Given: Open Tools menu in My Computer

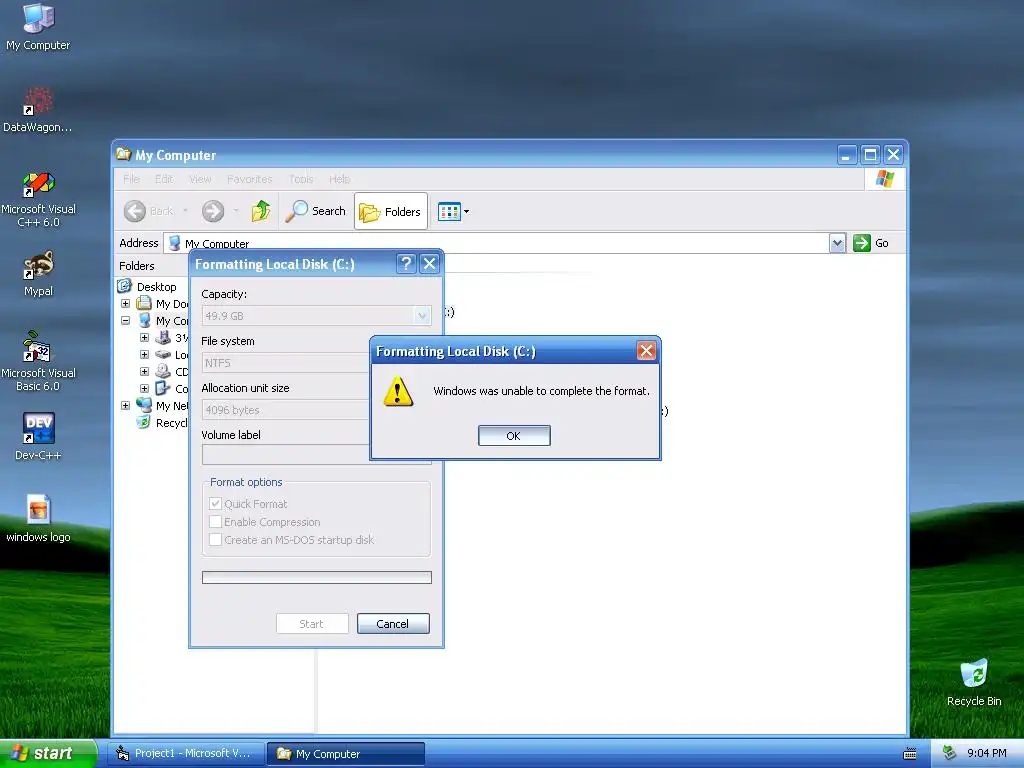Looking at the screenshot, I should 301,179.
